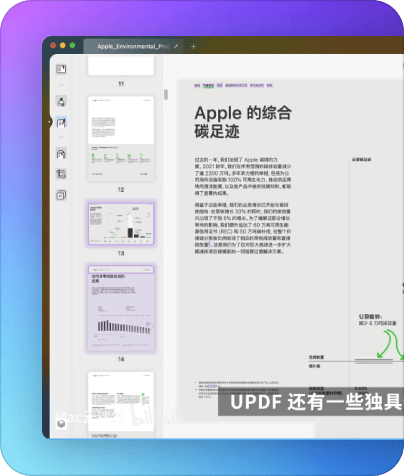Minimize the UPDF window with yellow button
Viewport: 404px width, 476px height.
coord(63,45)
